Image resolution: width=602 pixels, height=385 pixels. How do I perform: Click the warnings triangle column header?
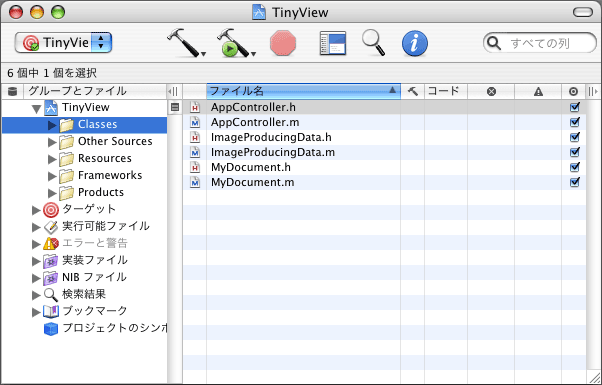point(538,91)
